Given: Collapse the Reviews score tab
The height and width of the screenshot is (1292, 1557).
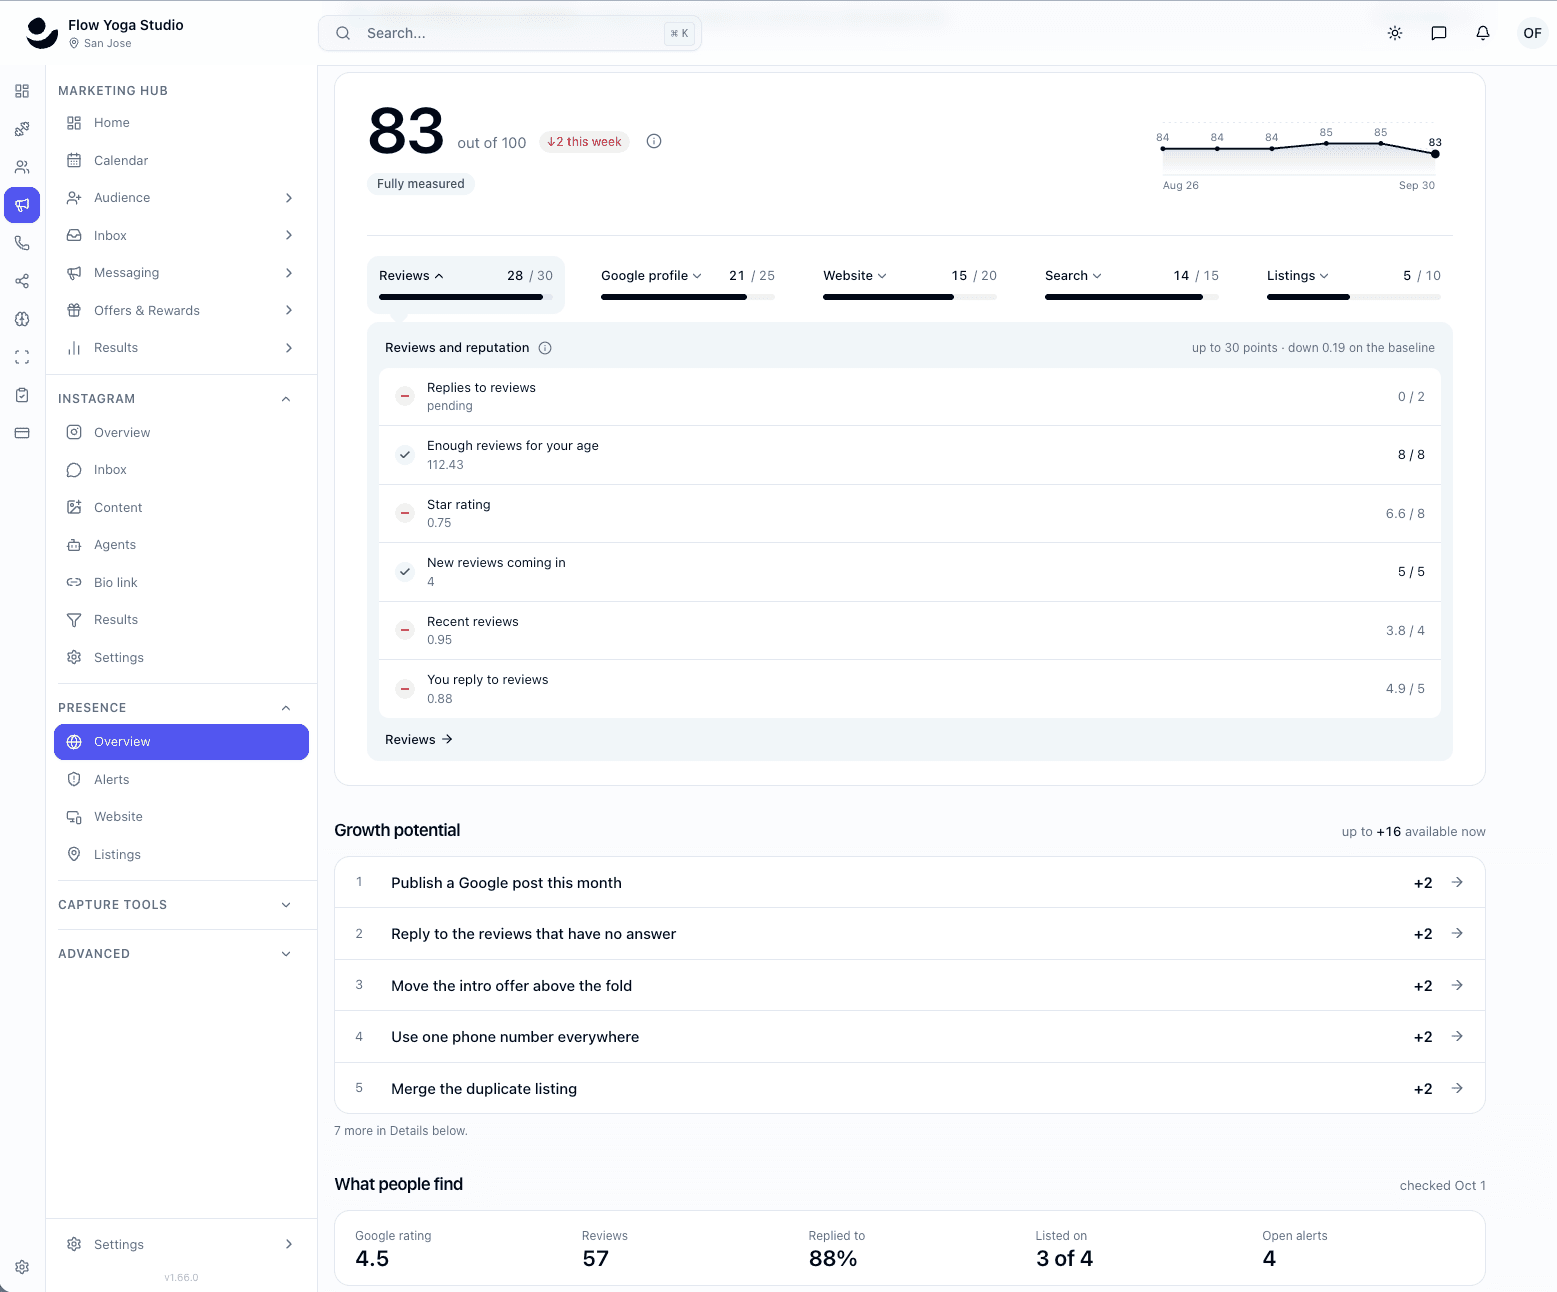Looking at the screenshot, I should click(x=466, y=284).
